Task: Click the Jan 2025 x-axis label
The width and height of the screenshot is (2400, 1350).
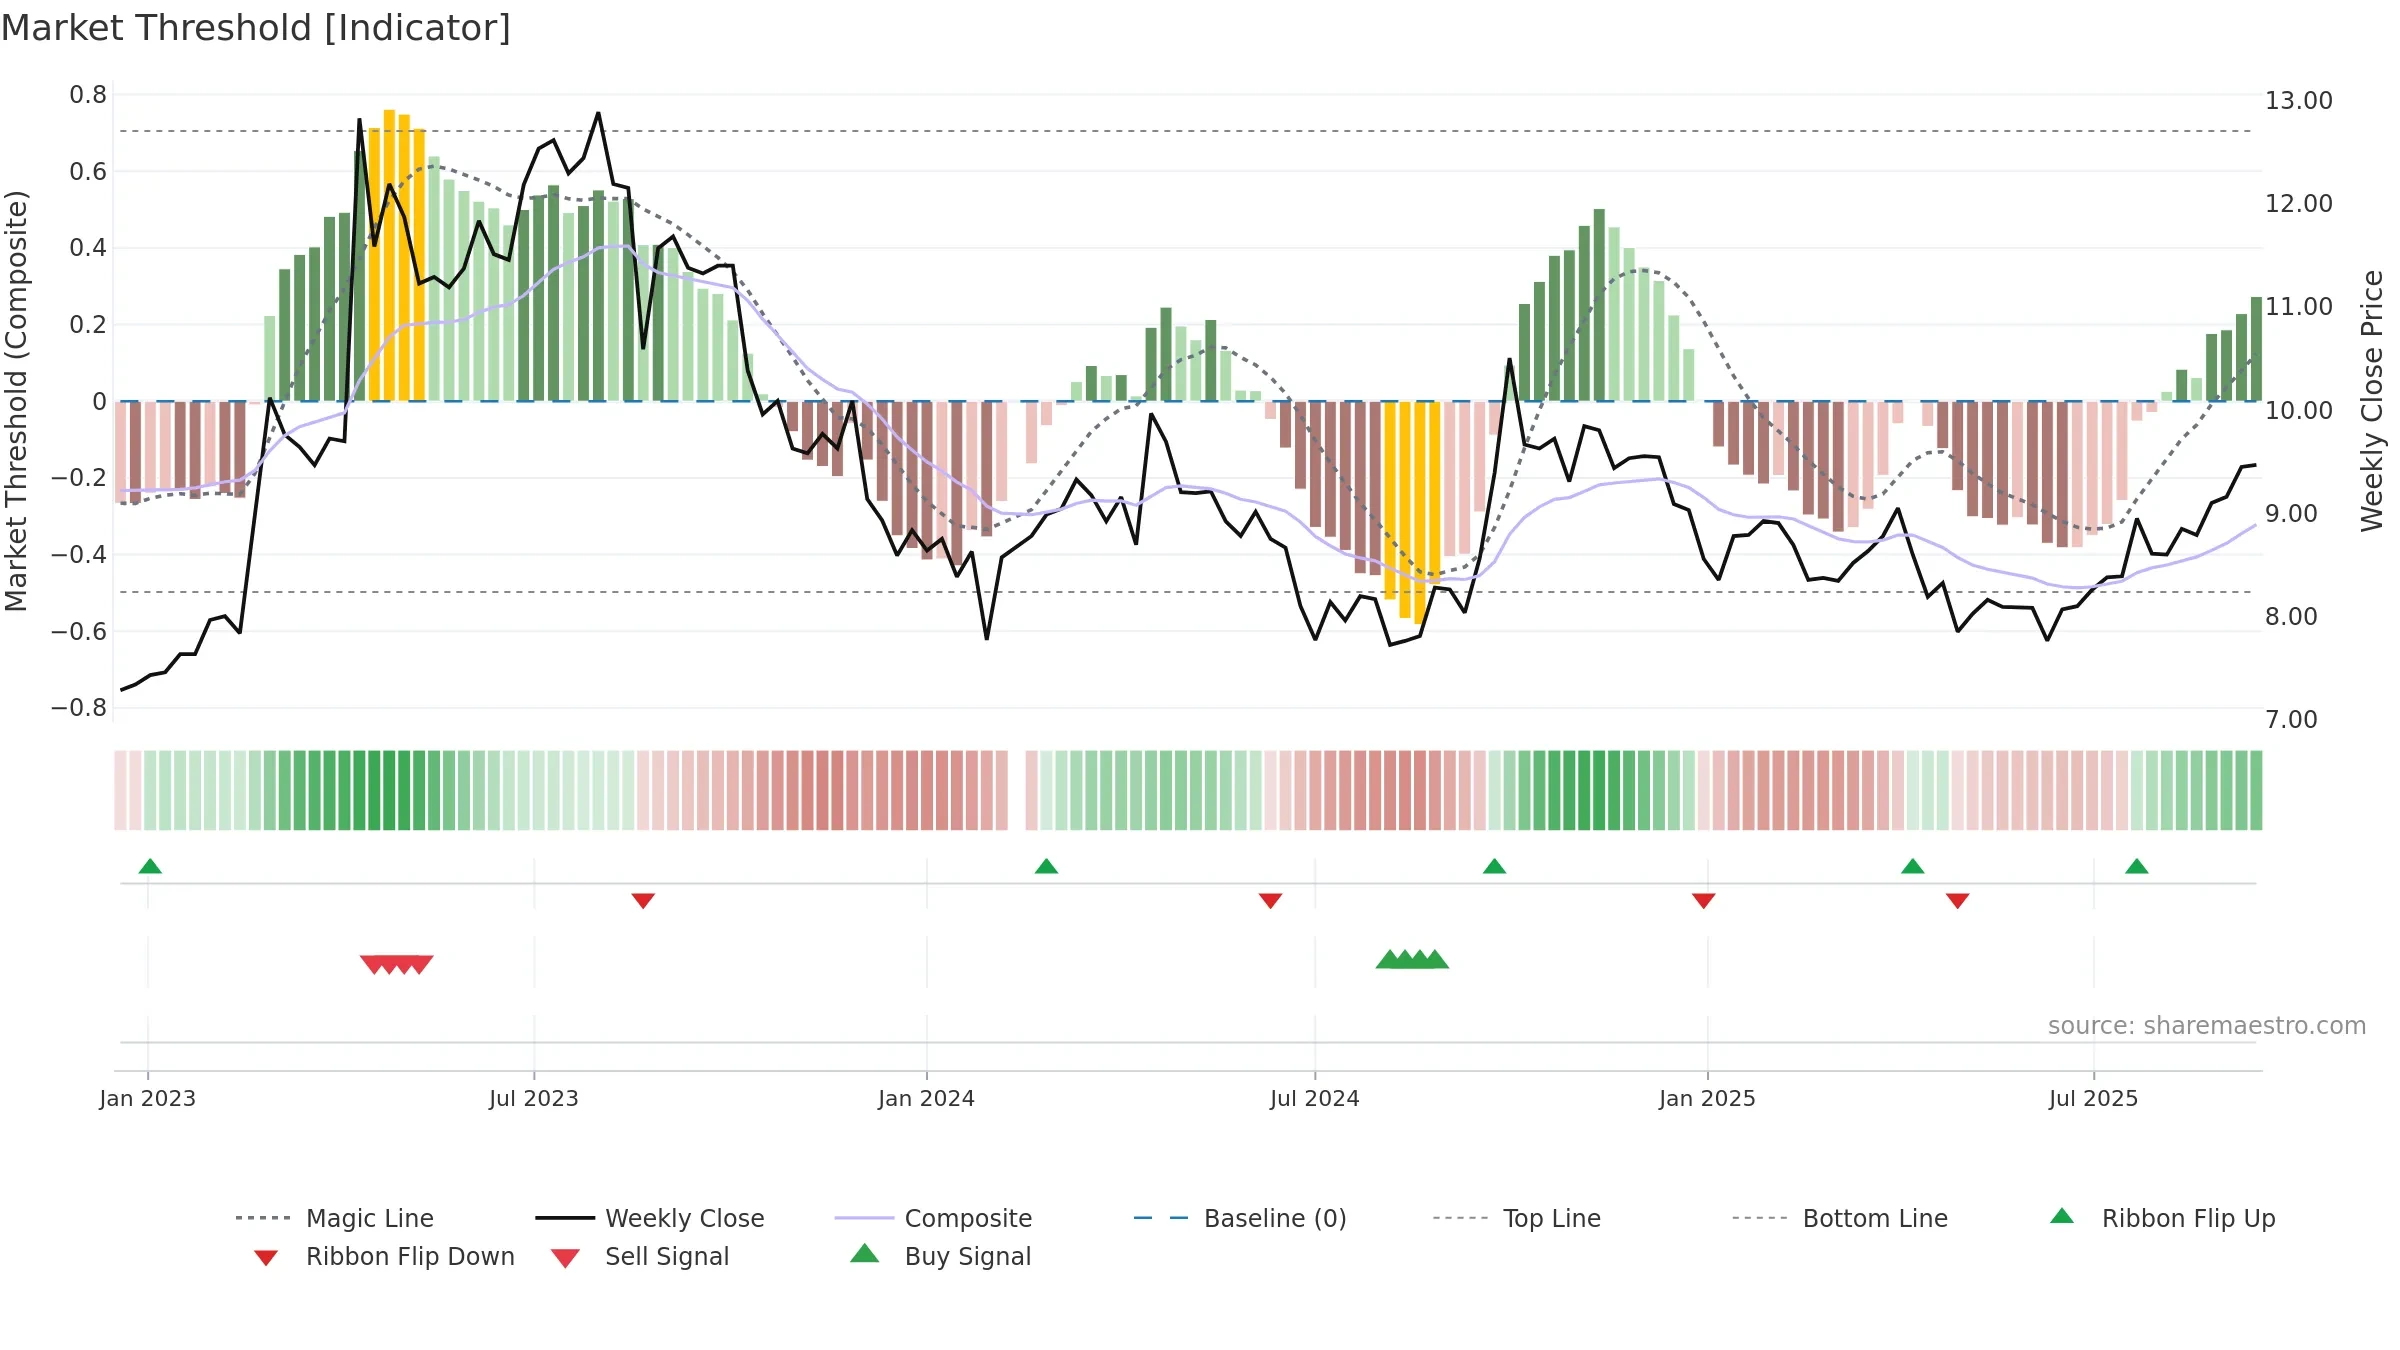Action: click(x=1708, y=1099)
